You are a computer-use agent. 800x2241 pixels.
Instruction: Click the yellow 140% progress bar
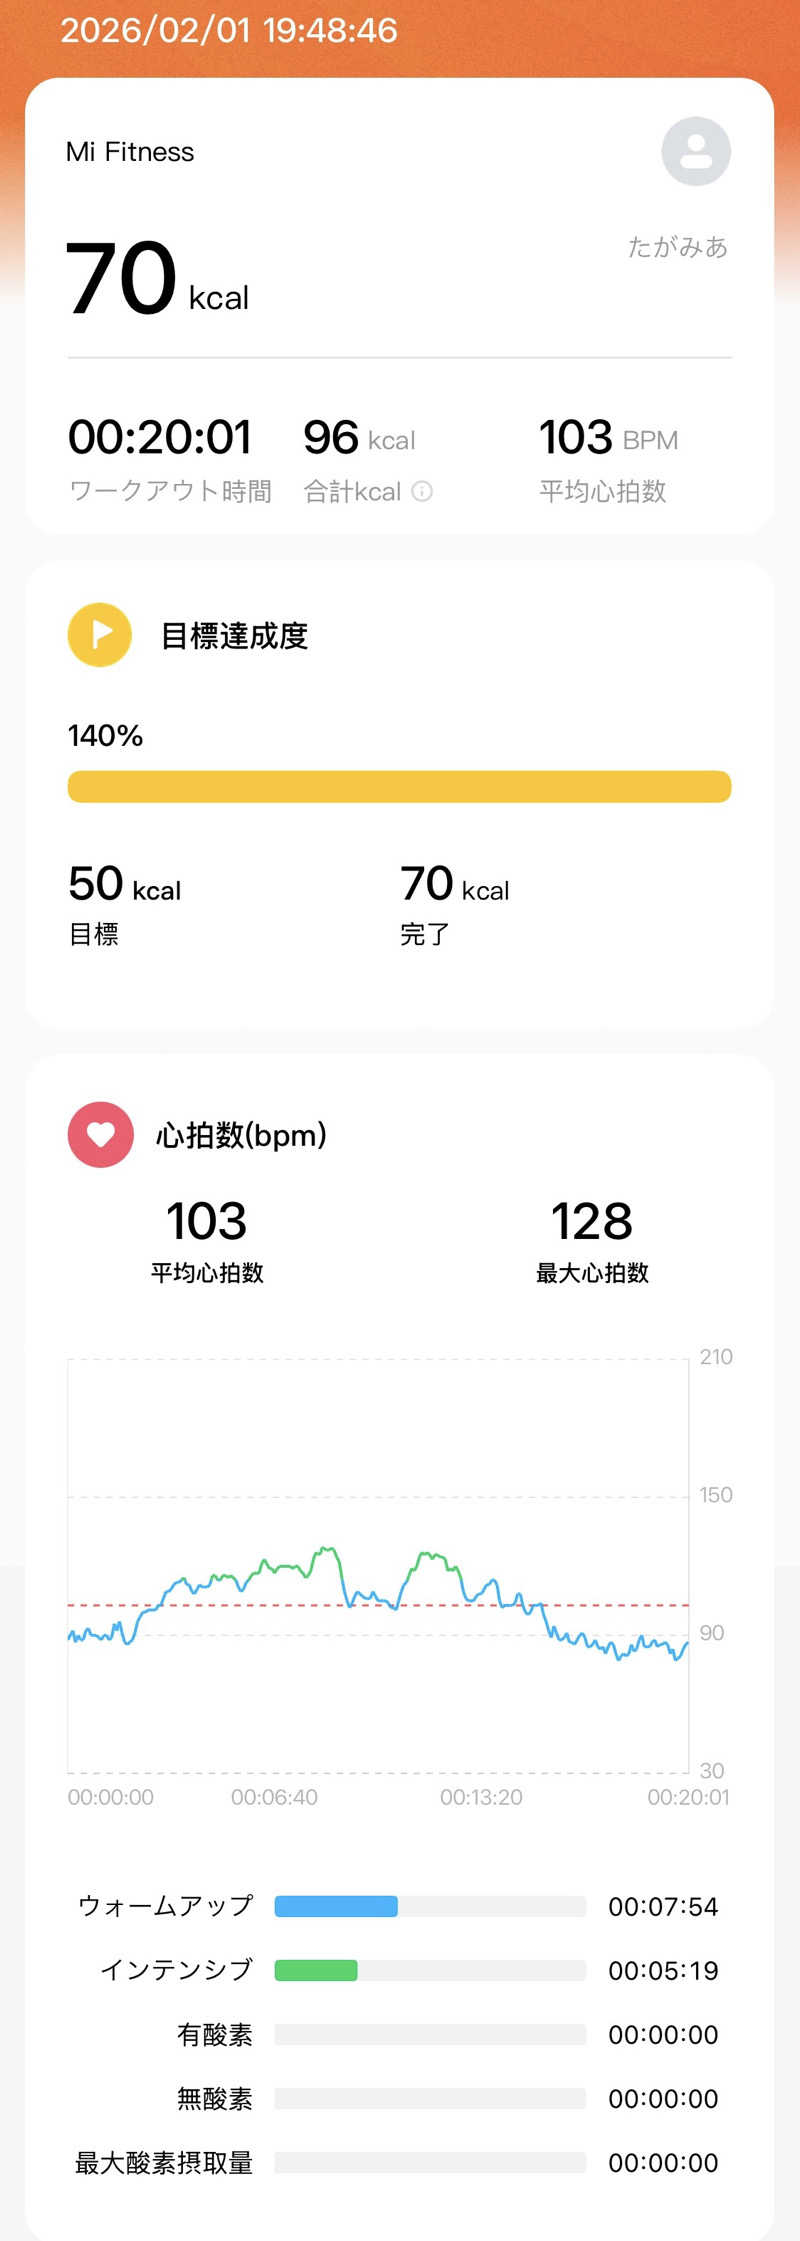pos(399,787)
